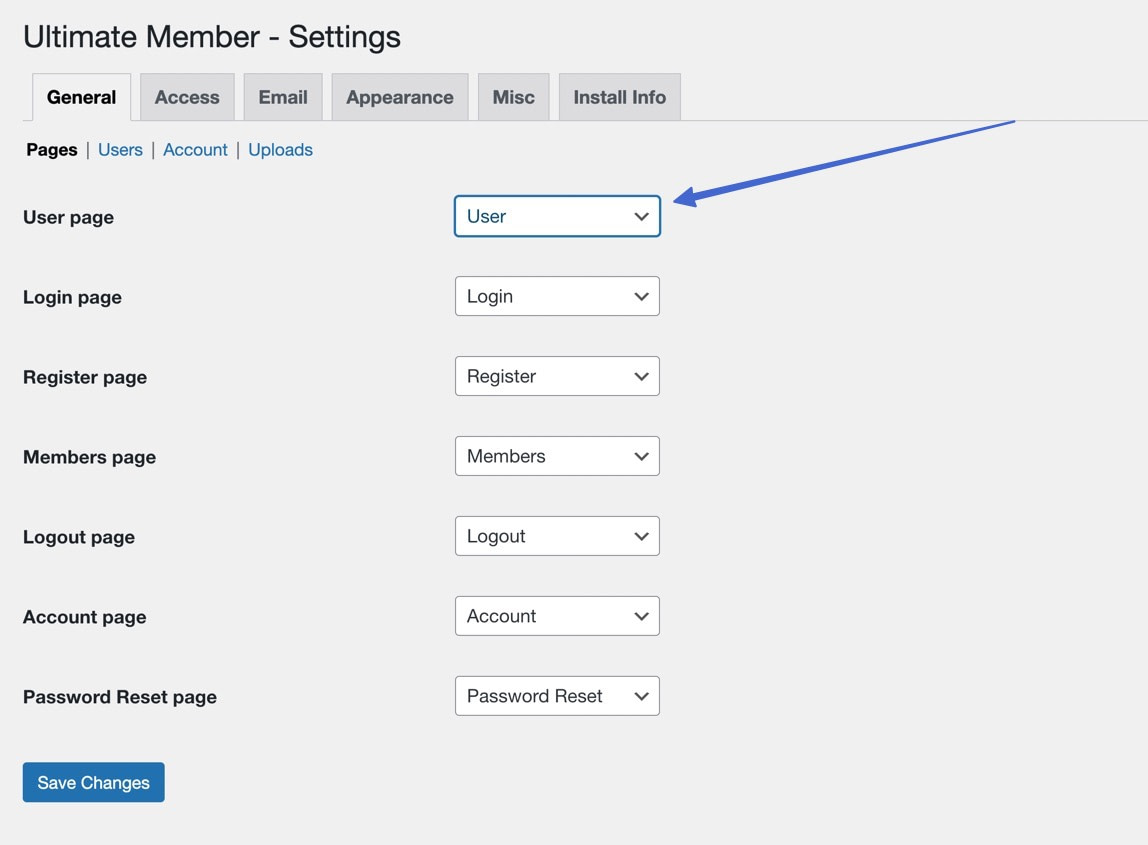Open the Misc settings tab
Screen dimensions: 1148x845
[x=513, y=97]
